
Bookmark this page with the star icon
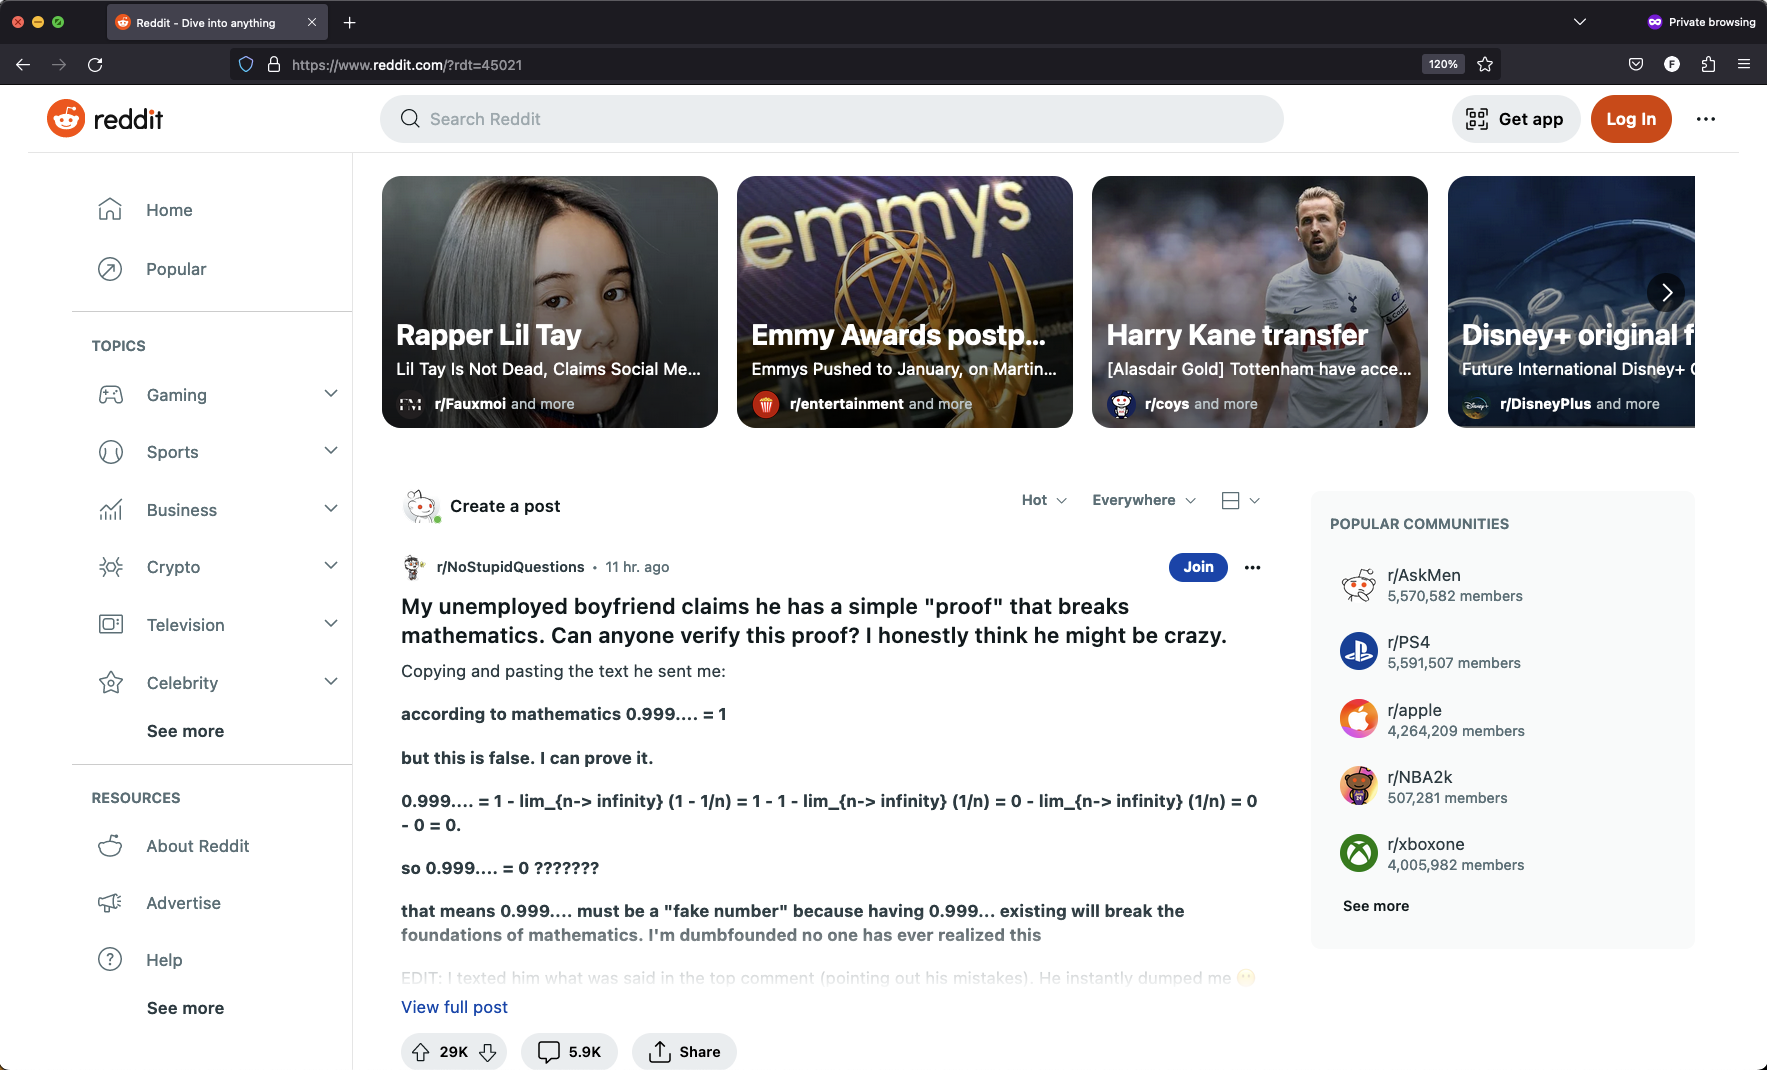[1485, 65]
